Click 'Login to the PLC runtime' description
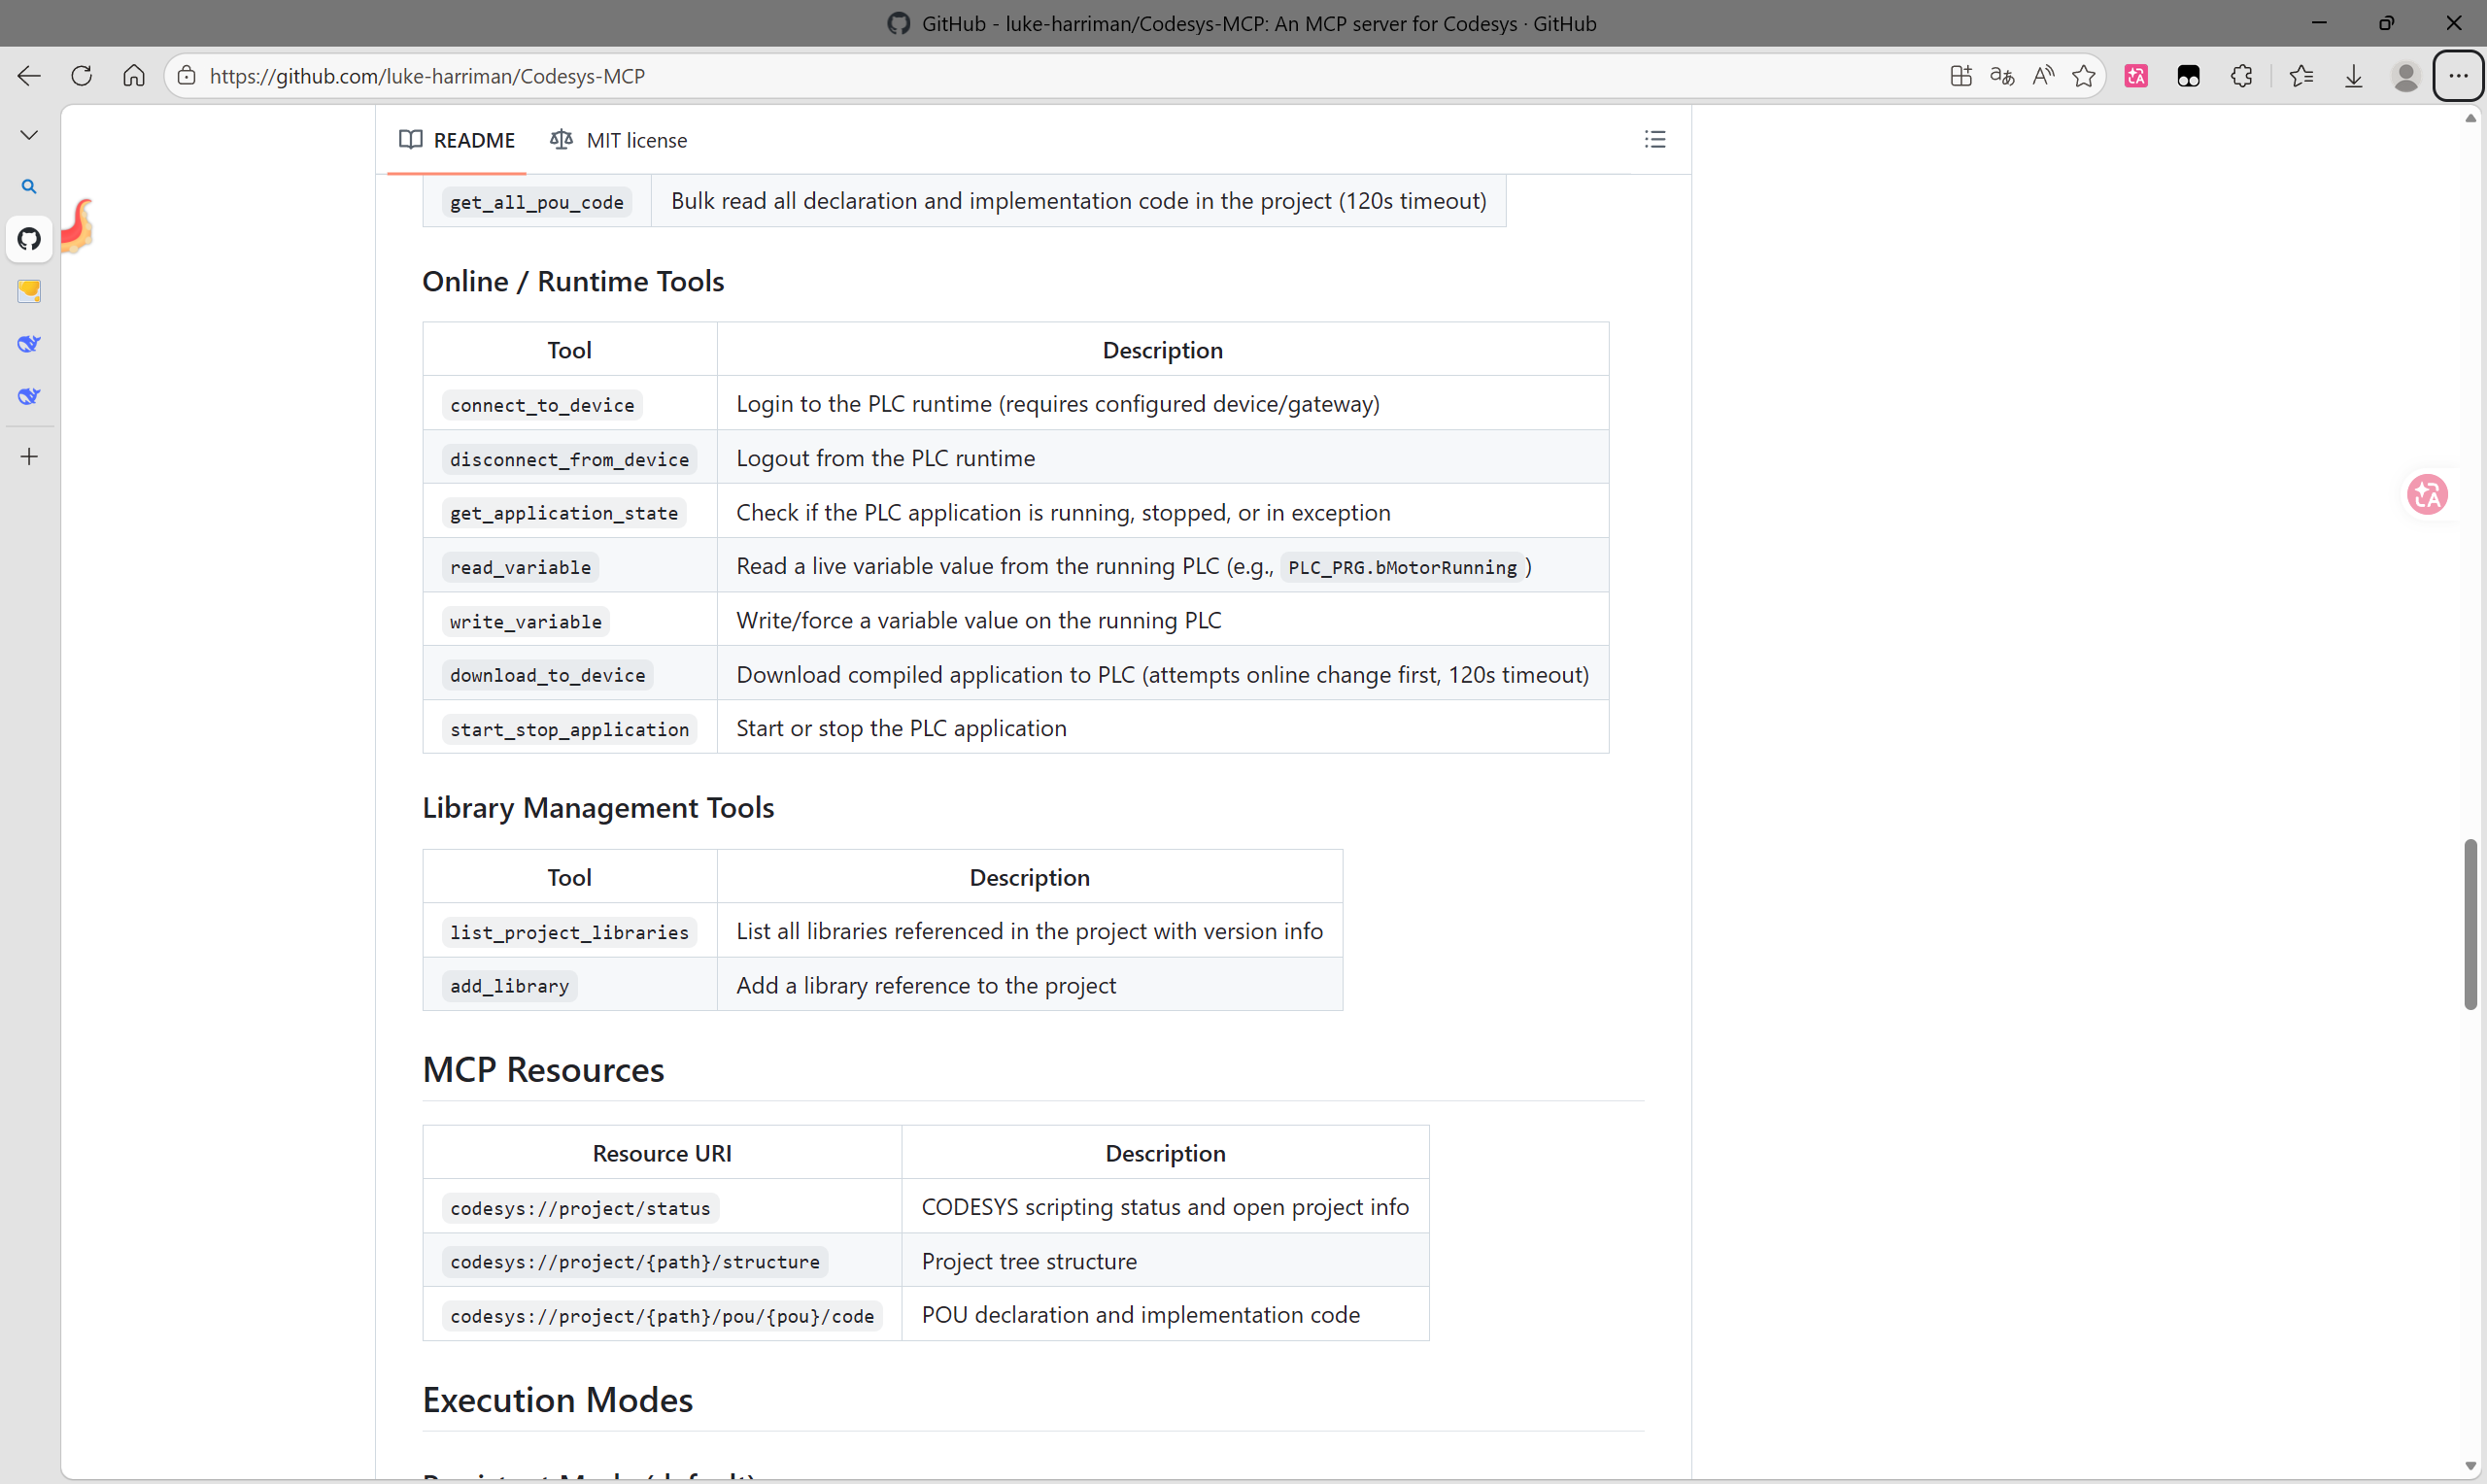This screenshot has width=2487, height=1484. (x=1058, y=404)
